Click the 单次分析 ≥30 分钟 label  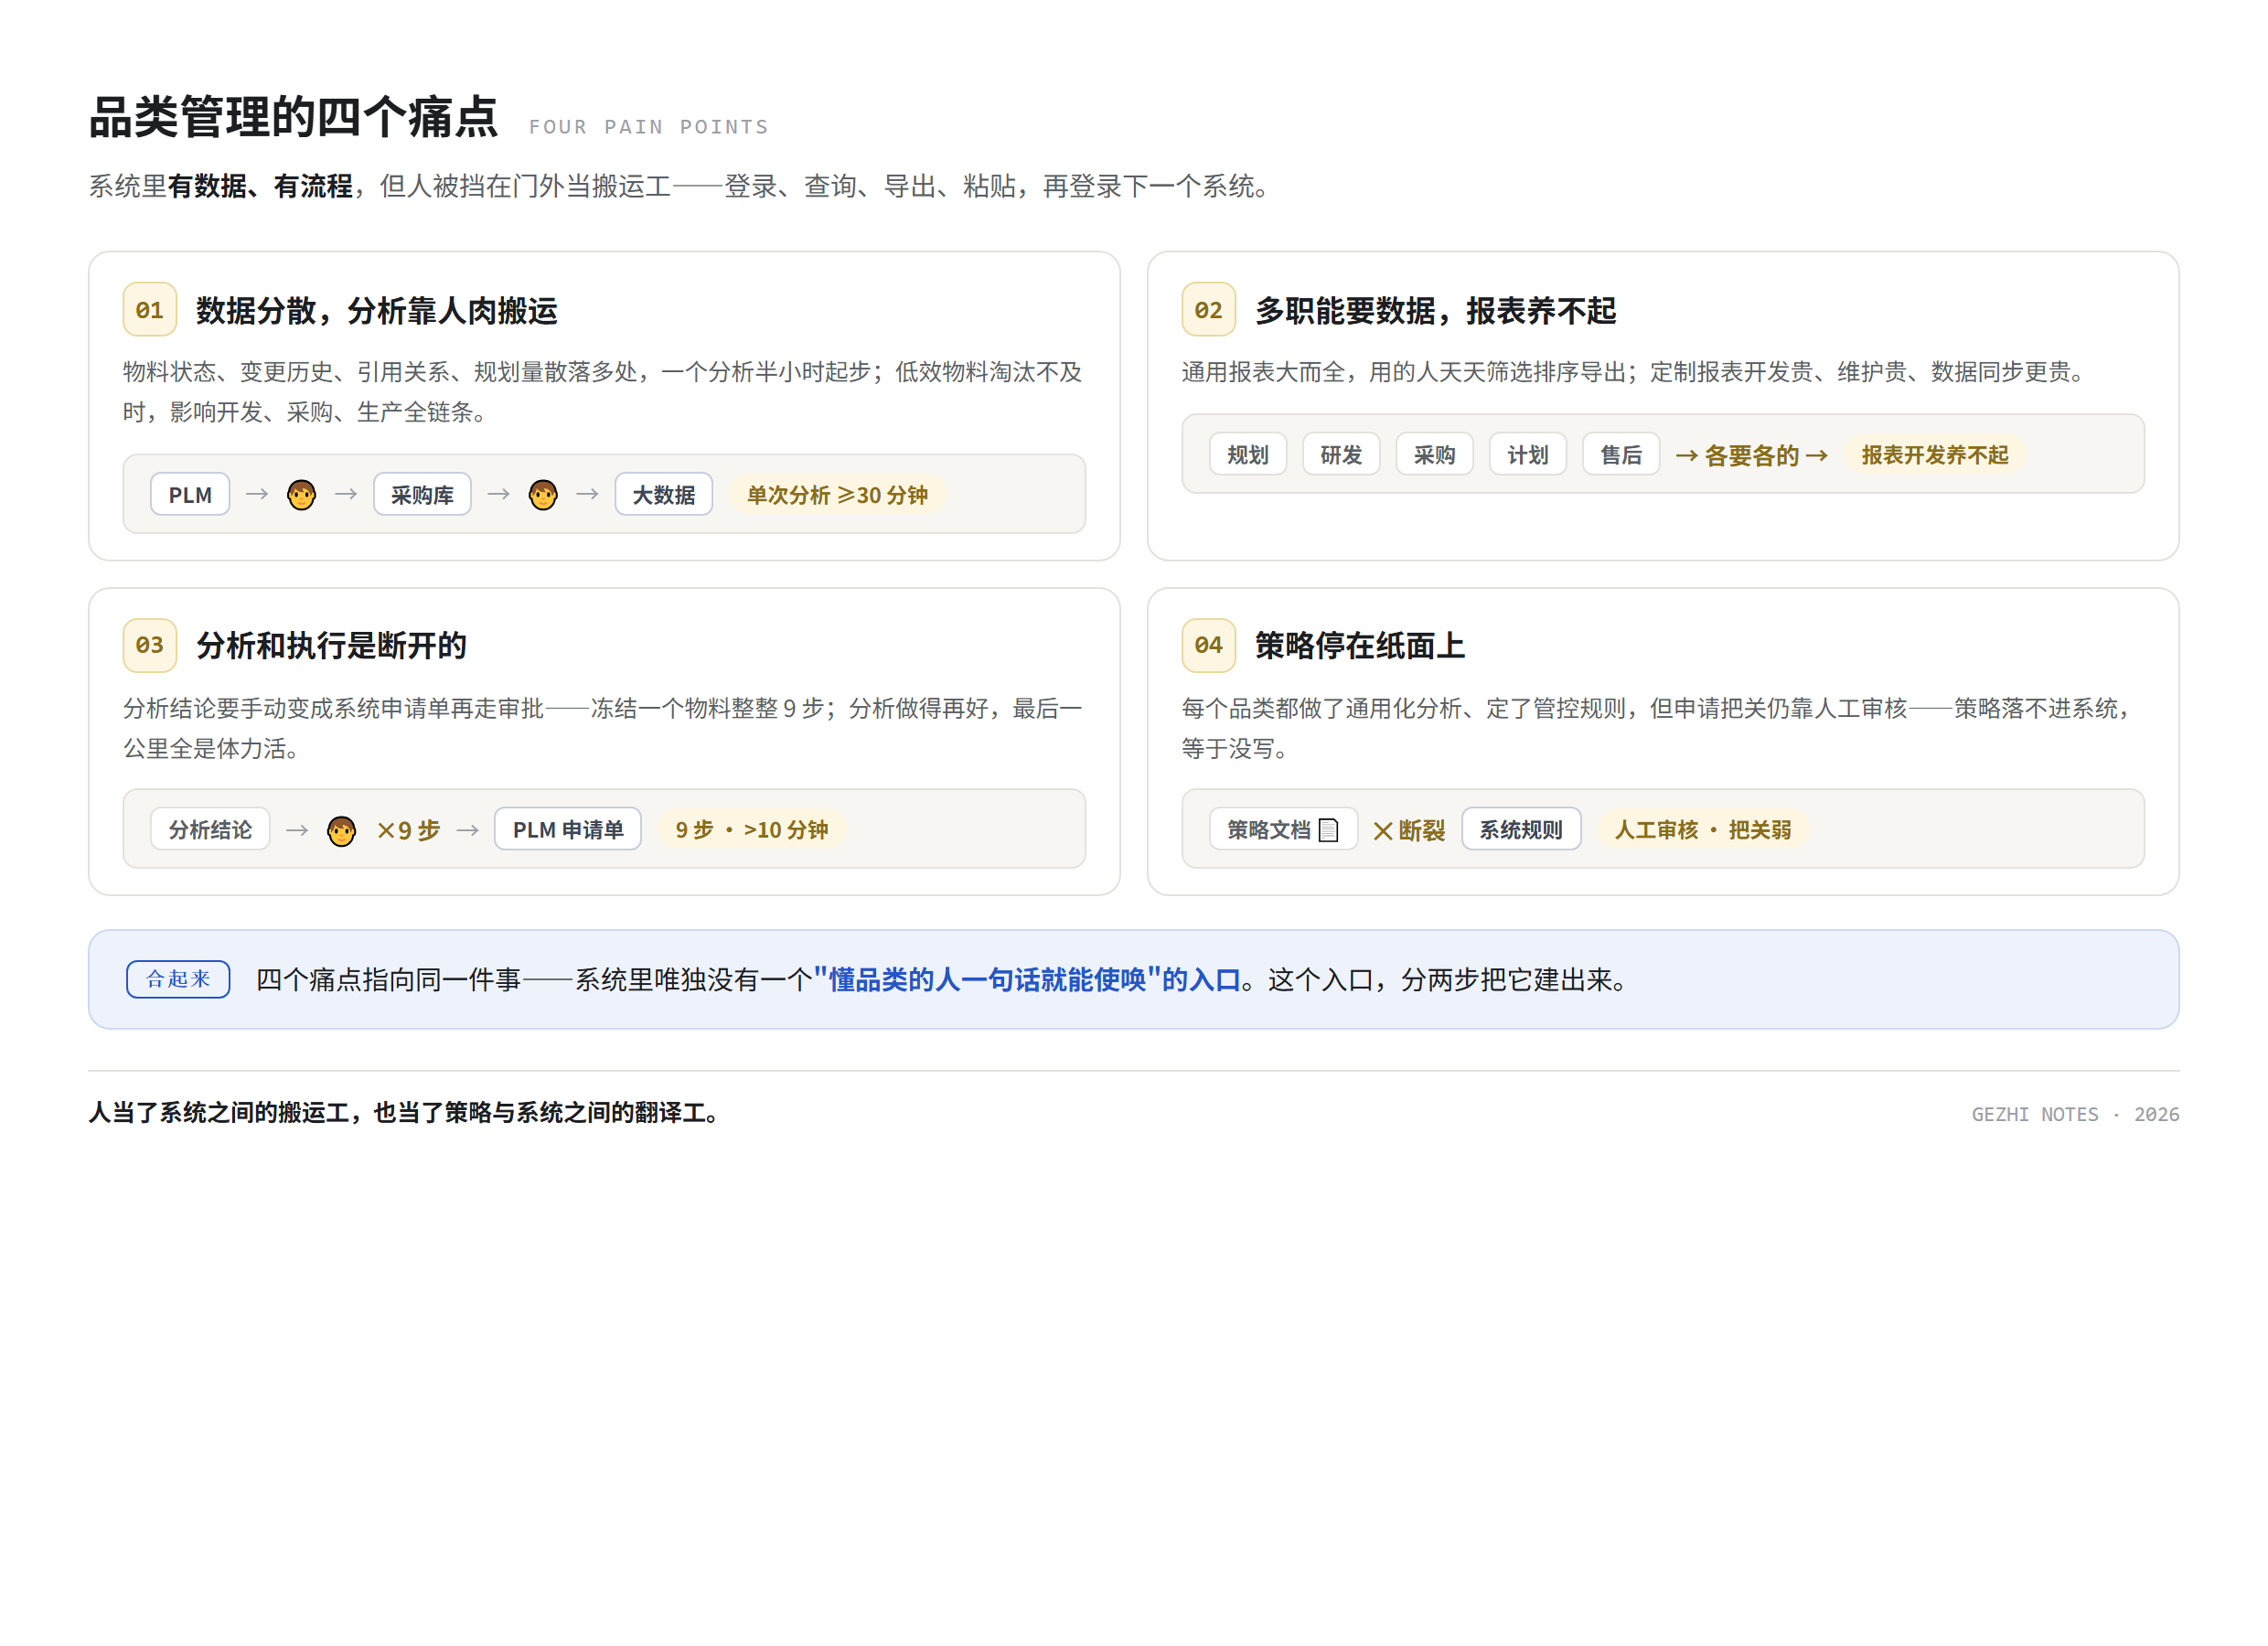pyautogui.click(x=838, y=495)
